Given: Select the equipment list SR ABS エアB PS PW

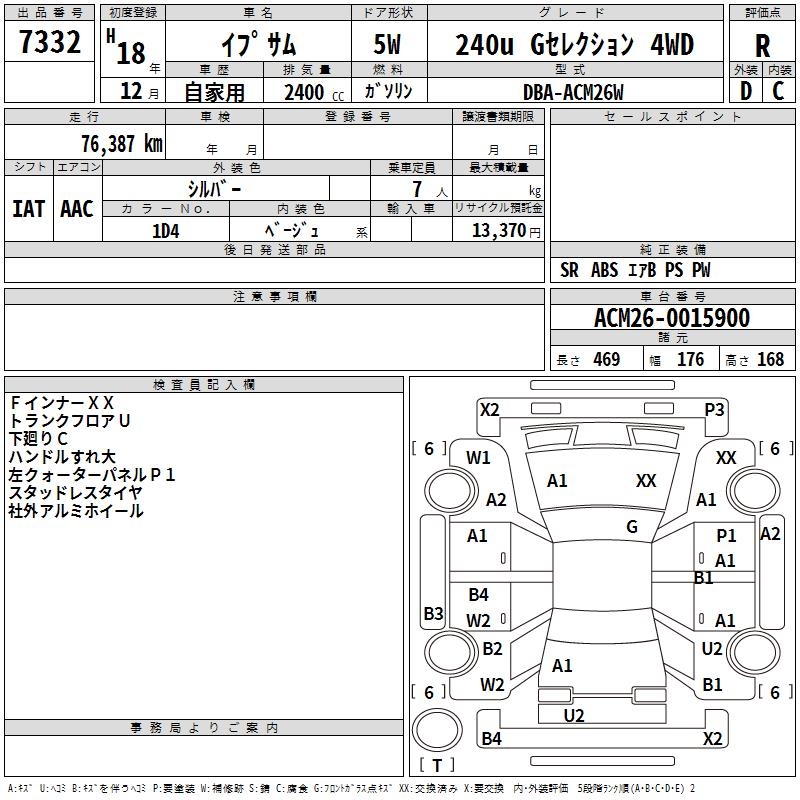Looking at the screenshot, I should point(635,270).
